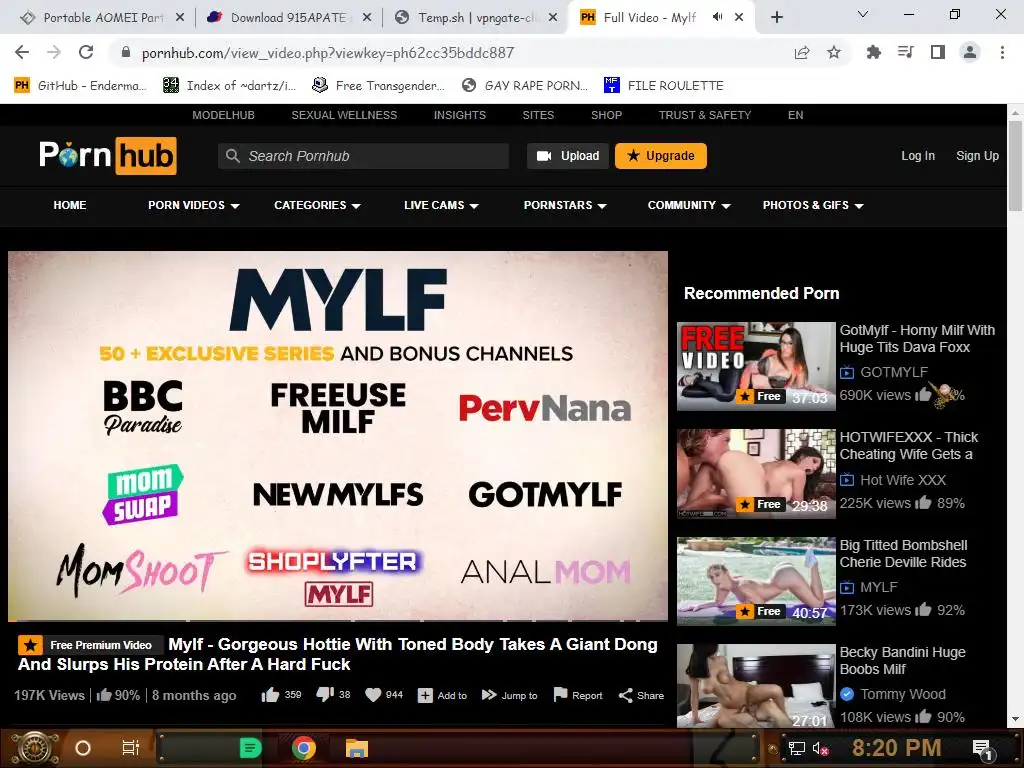1024x768 pixels.
Task: Open Task View on the taskbar
Action: pos(131,748)
